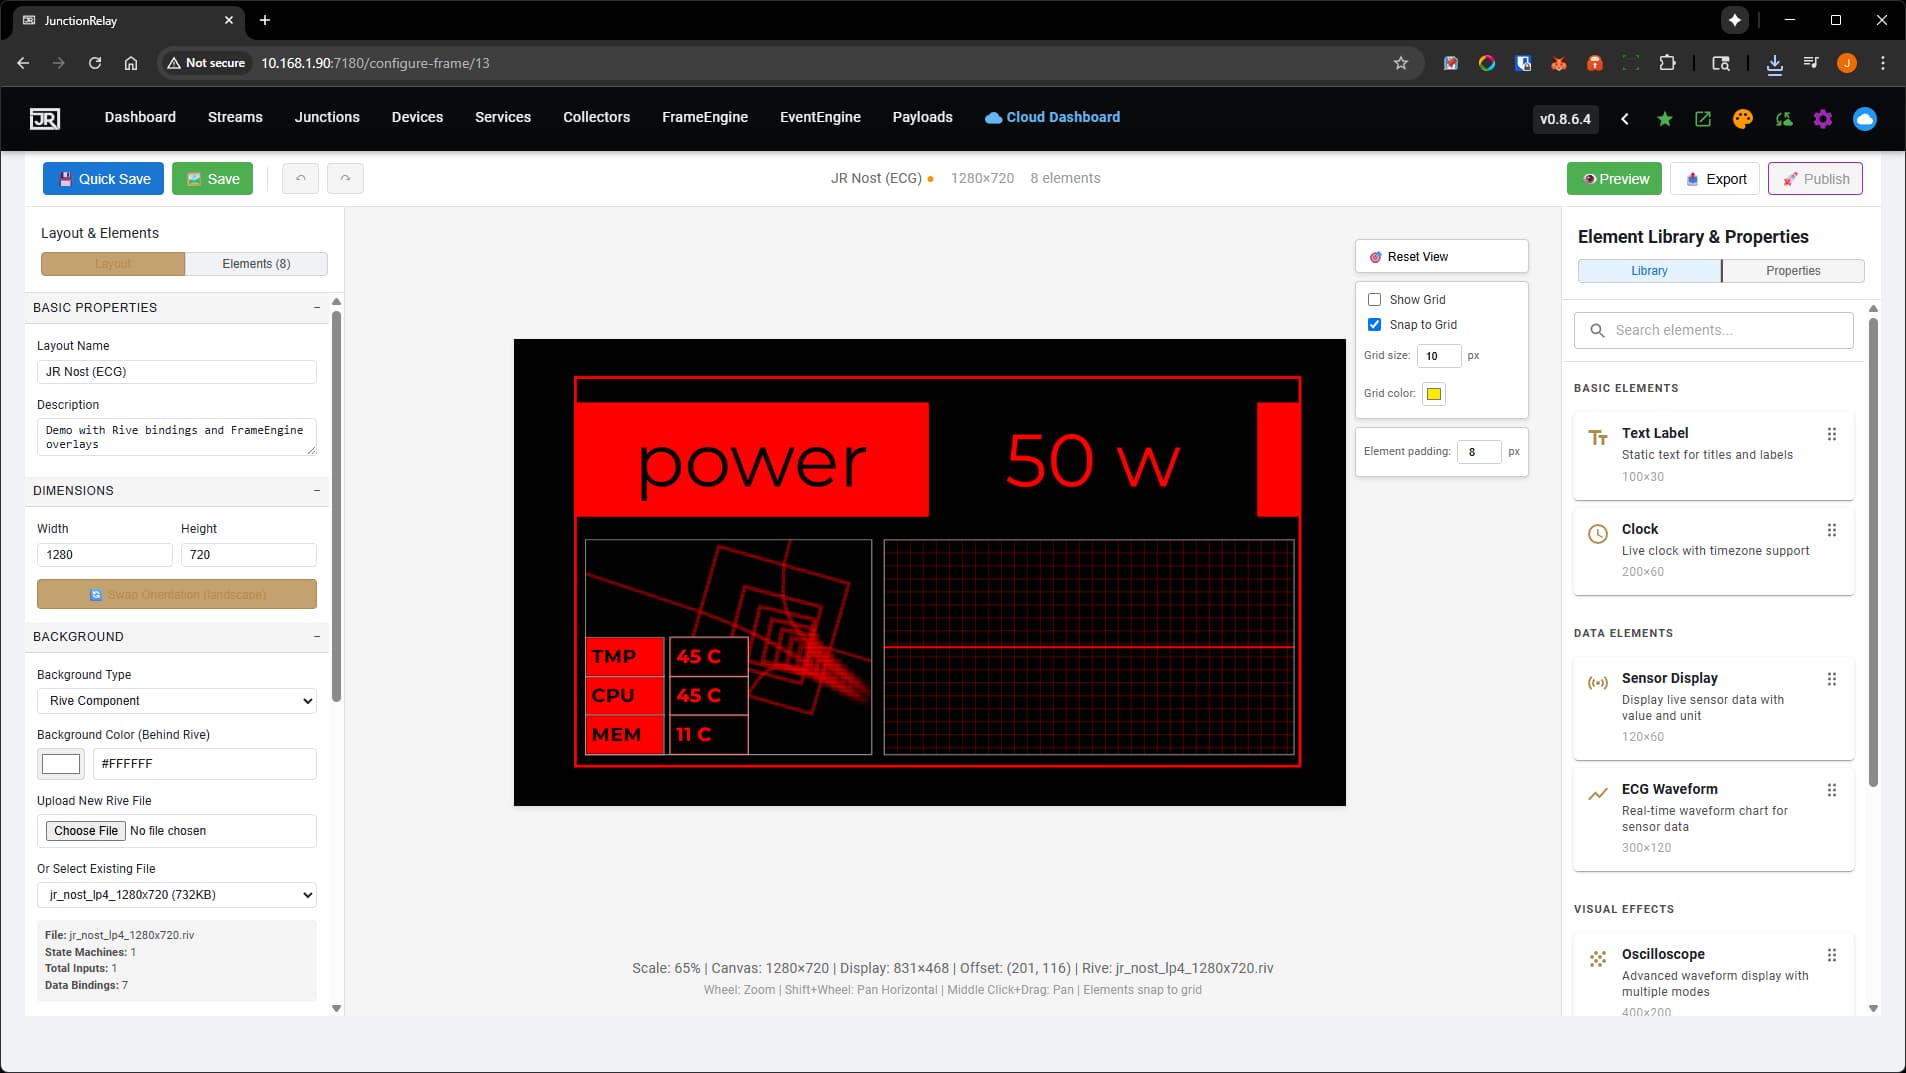Click the ECG Waveform element icon
1906x1073 pixels.
(x=1597, y=792)
